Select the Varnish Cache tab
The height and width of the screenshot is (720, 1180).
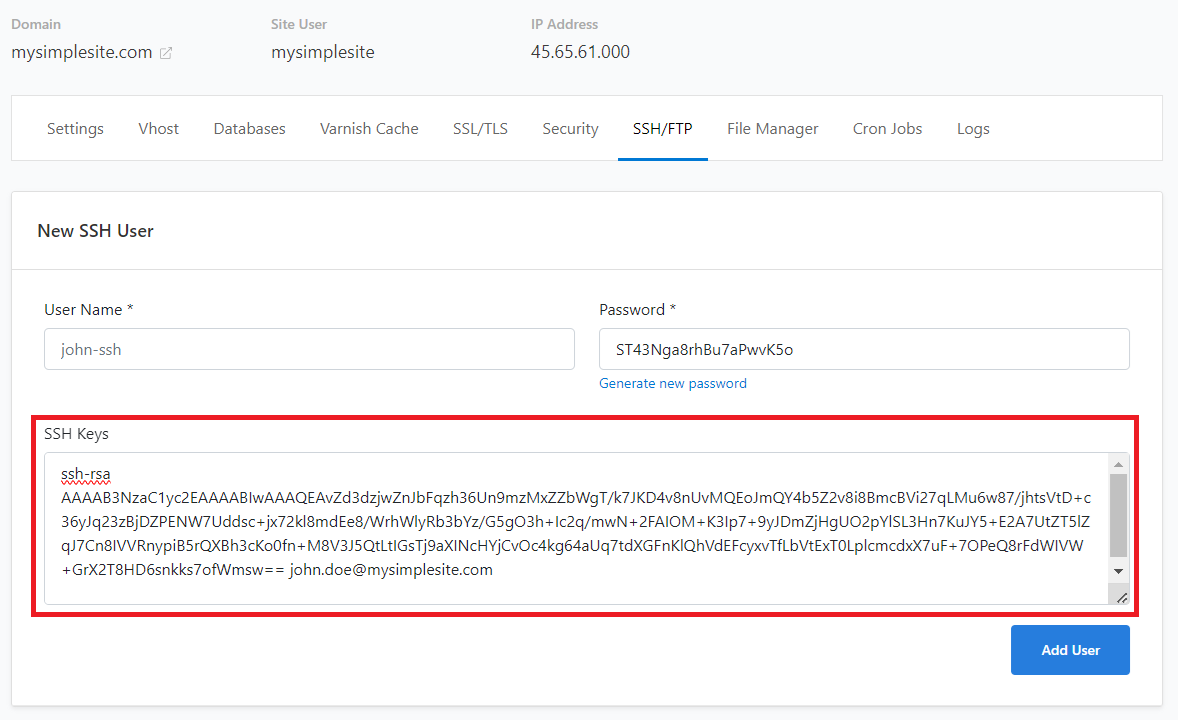[369, 128]
